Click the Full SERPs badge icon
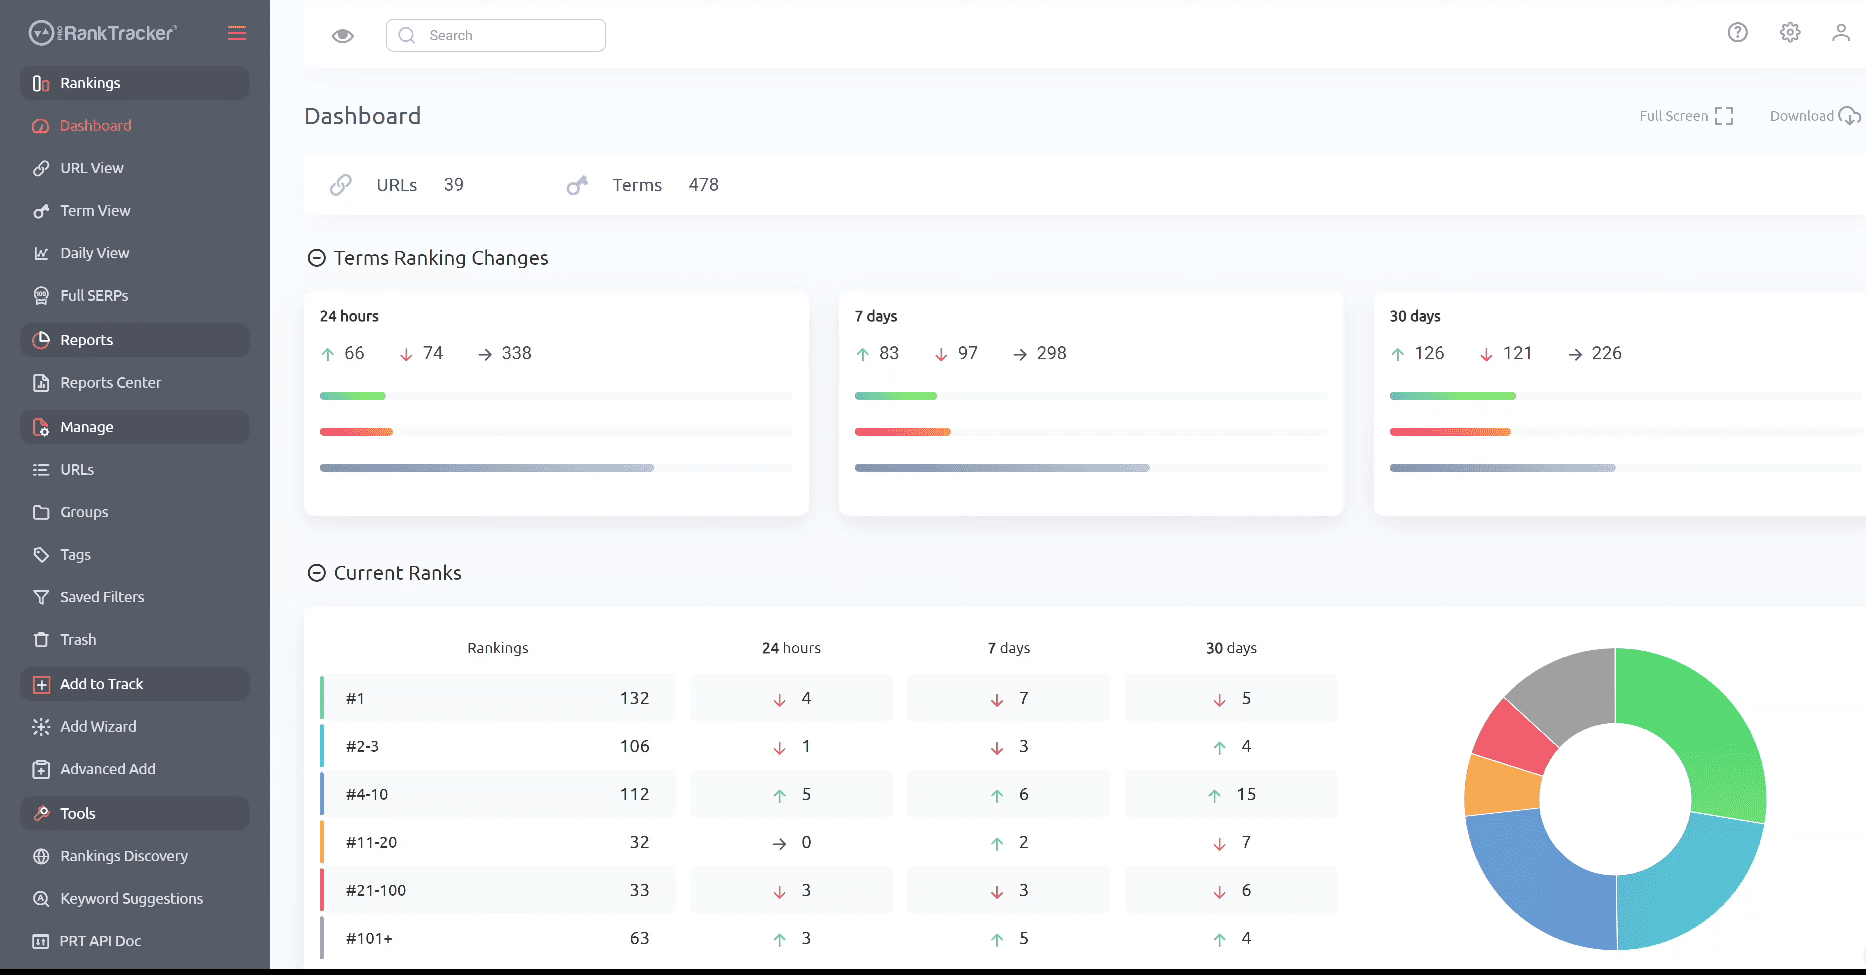Screen dimensions: 1866x975 41,296
